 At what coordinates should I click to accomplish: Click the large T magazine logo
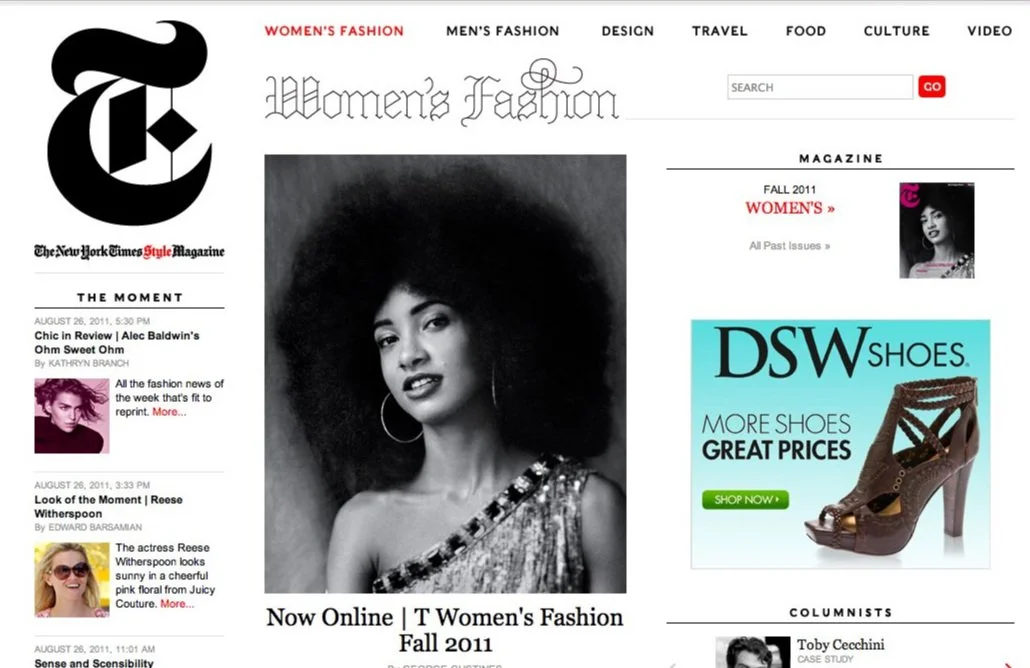[x=129, y=123]
